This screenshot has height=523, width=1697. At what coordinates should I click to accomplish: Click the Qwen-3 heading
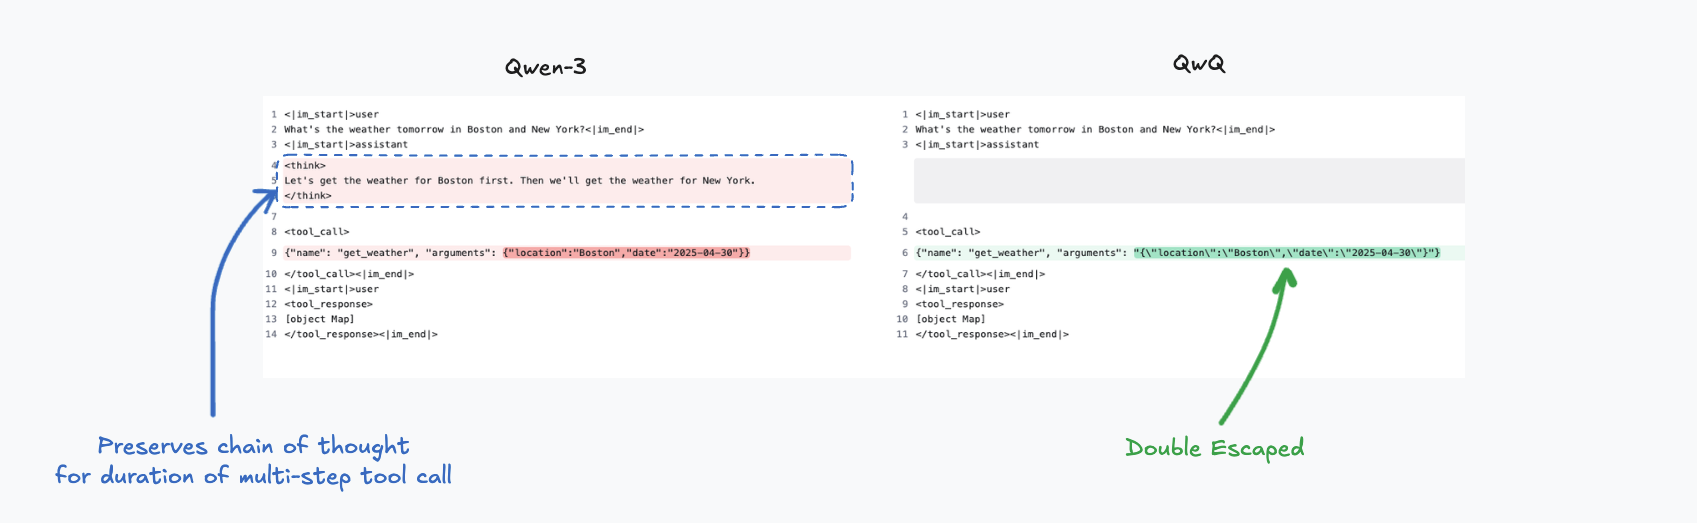click(x=545, y=67)
